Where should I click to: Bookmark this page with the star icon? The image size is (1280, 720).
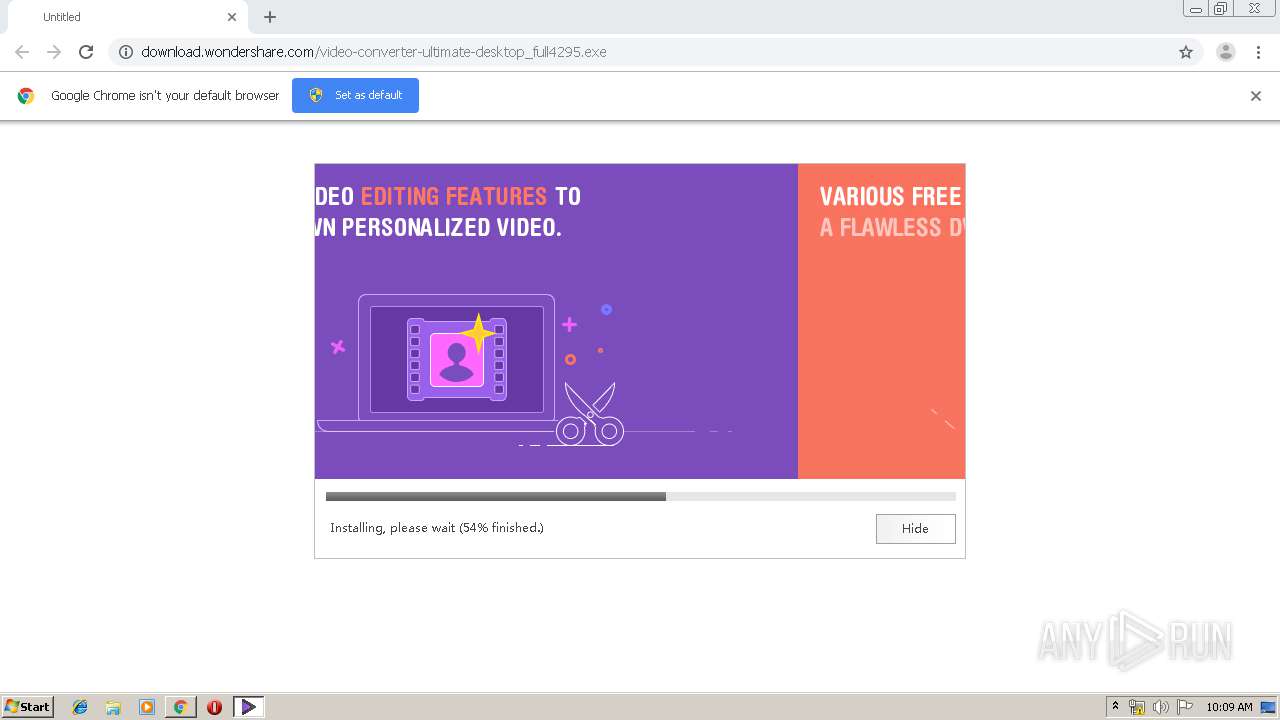click(x=1186, y=52)
